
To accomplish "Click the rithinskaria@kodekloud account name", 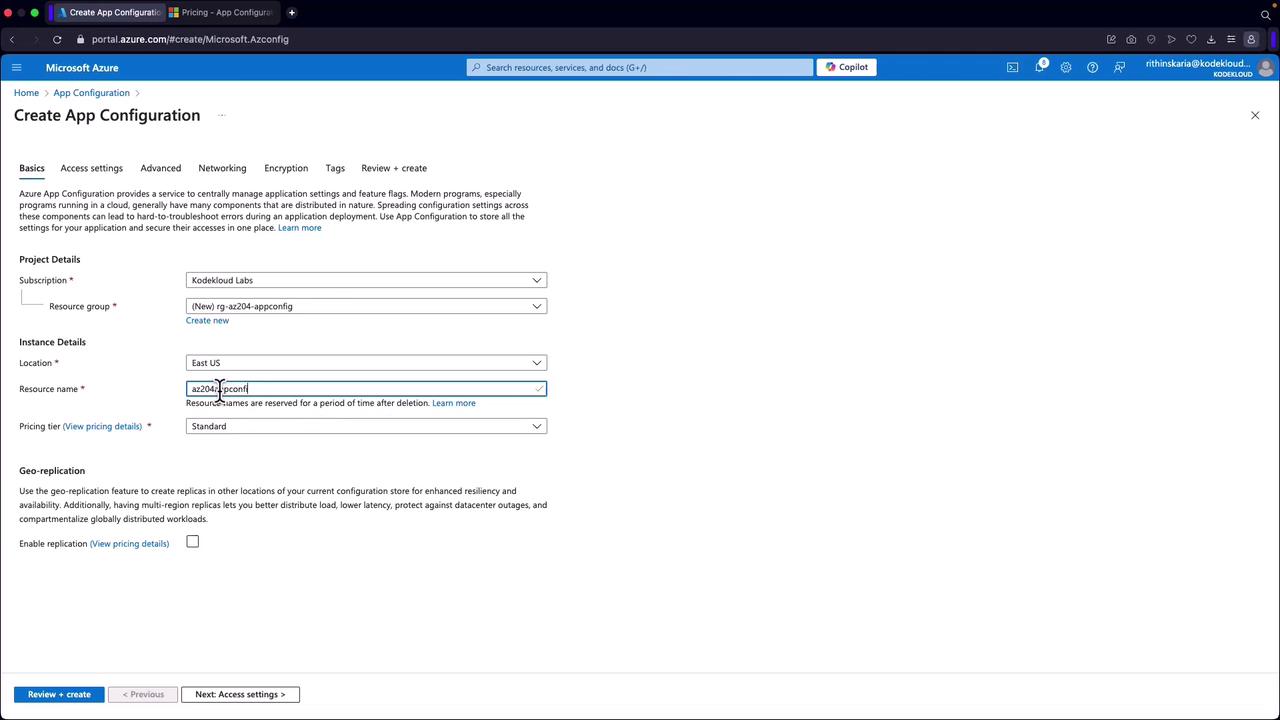I will (1198, 63).
